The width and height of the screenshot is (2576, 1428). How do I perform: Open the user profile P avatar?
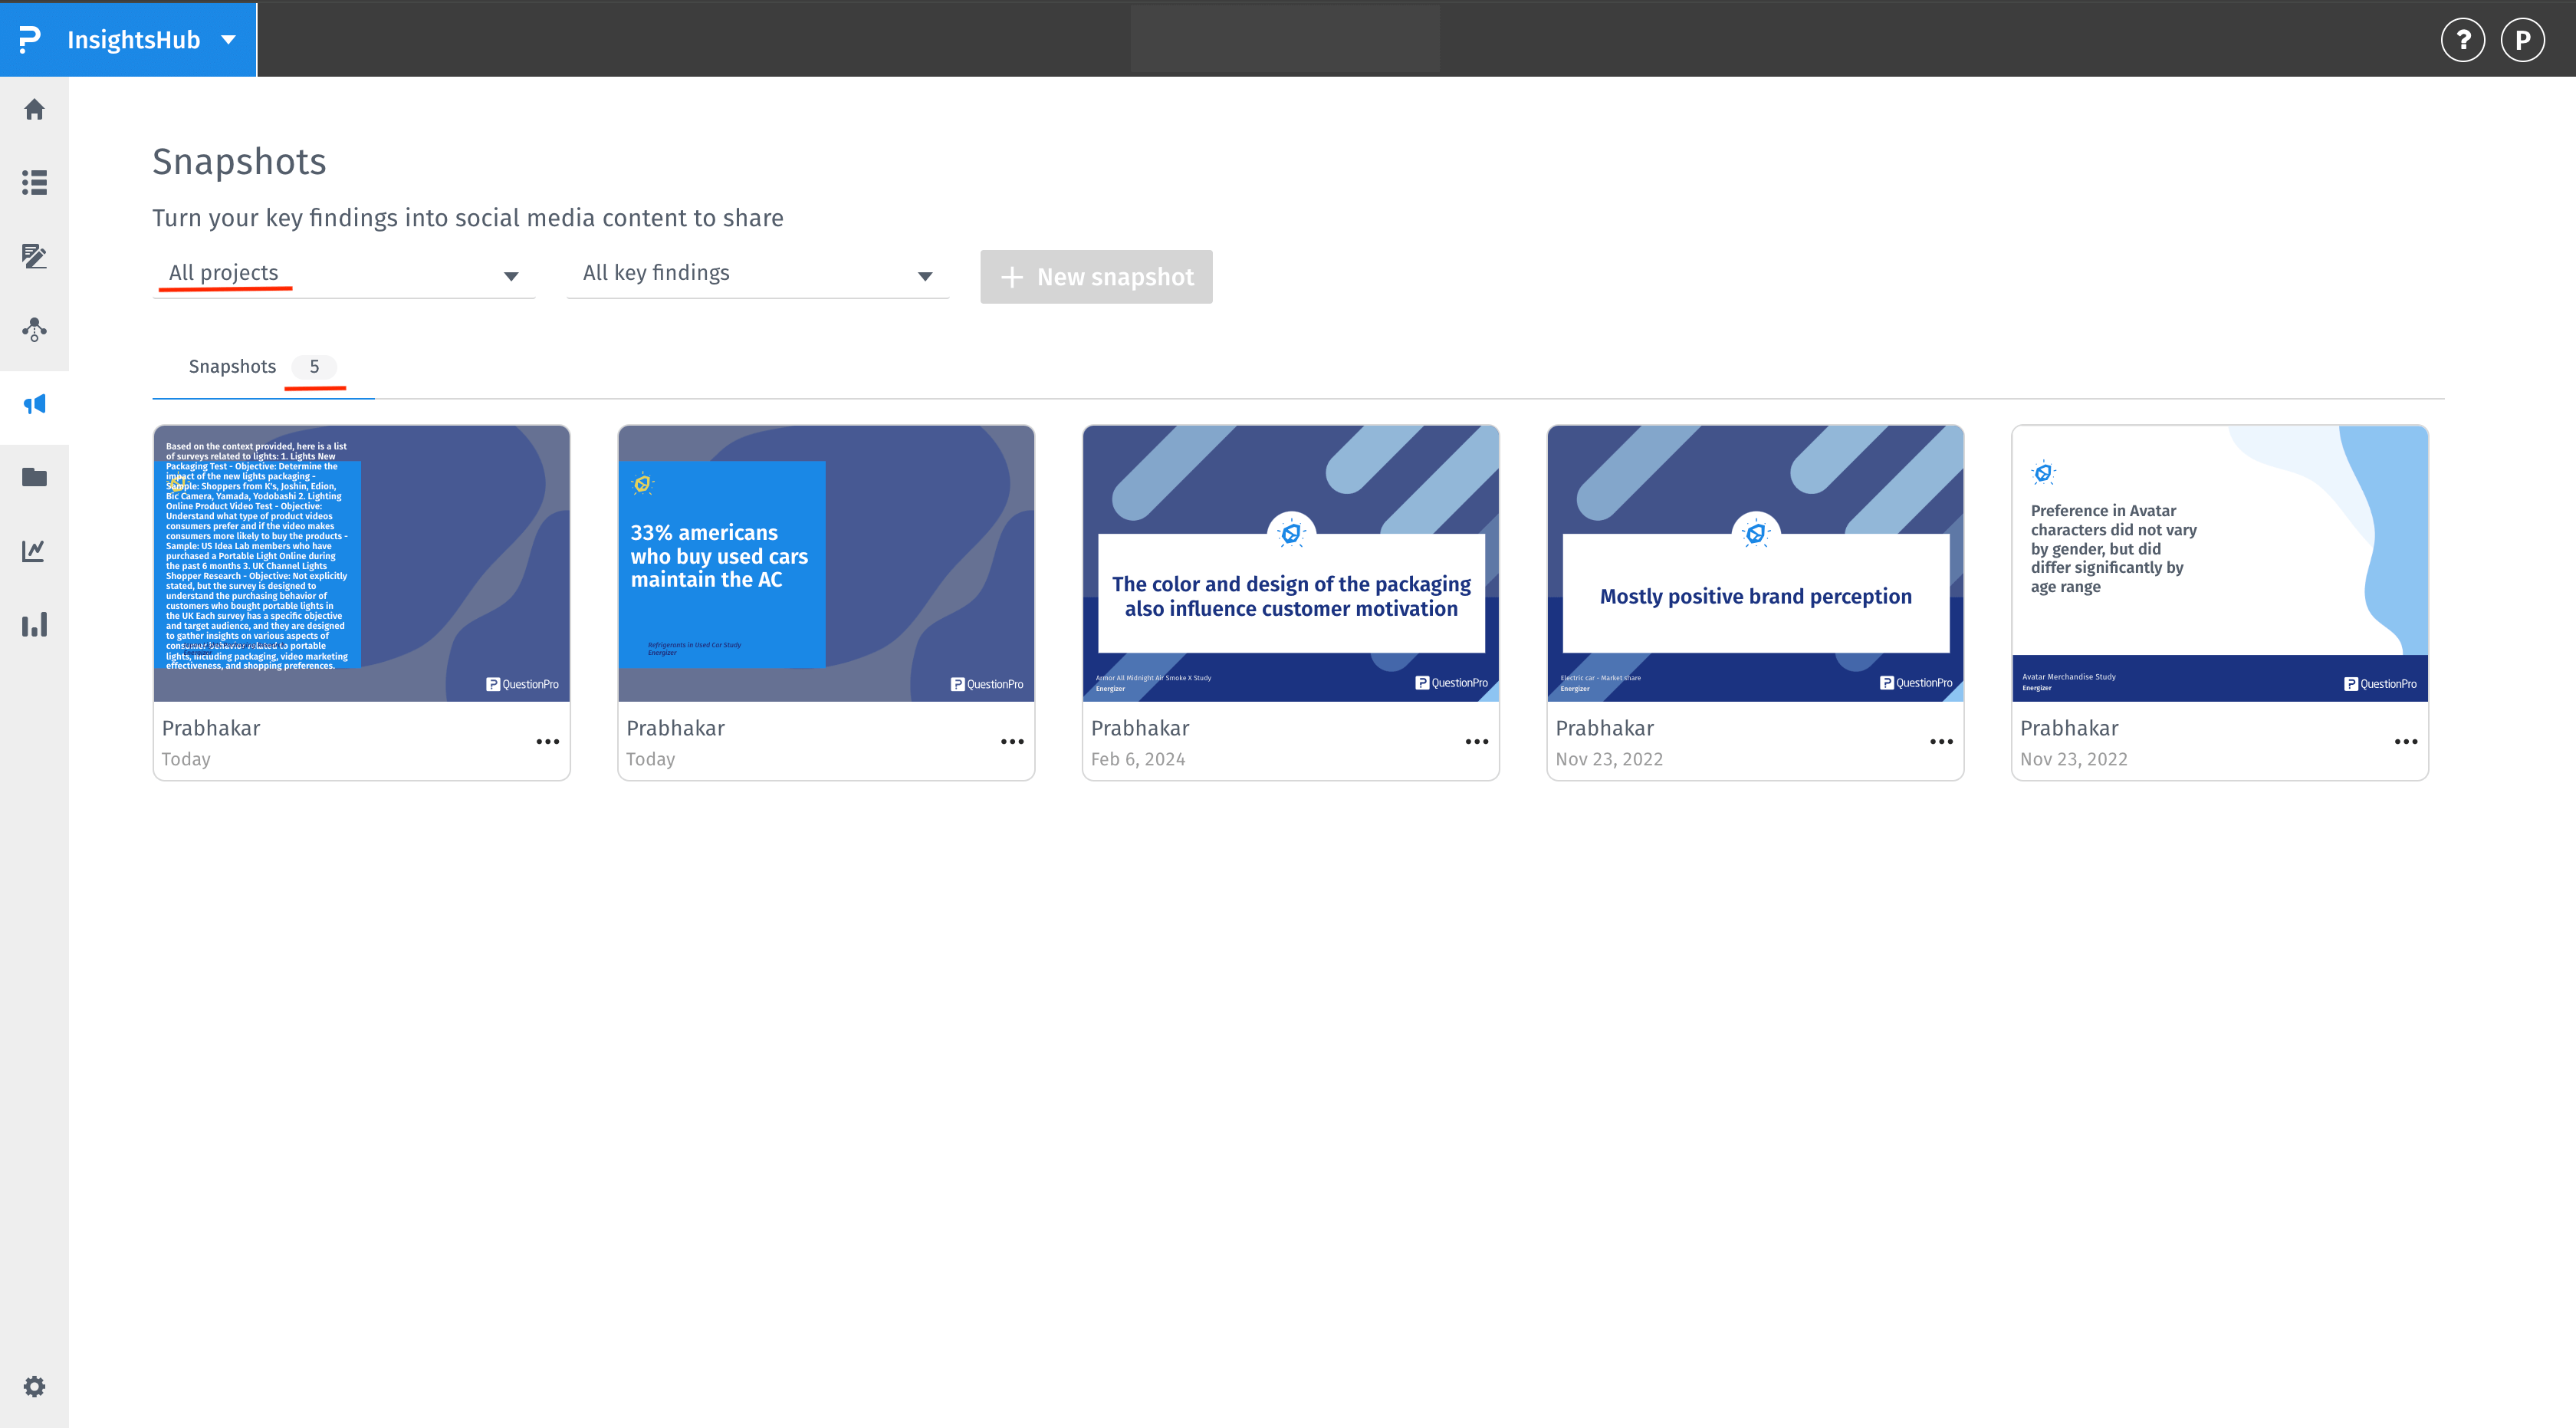[2522, 40]
